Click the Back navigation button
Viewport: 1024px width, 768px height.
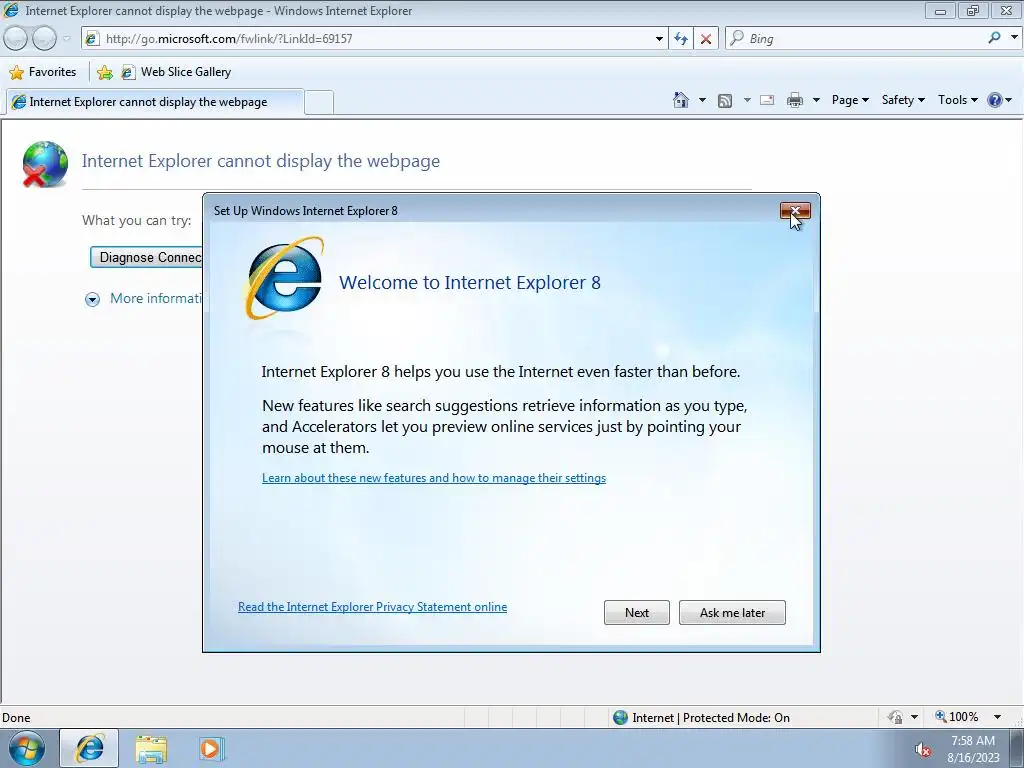15,39
